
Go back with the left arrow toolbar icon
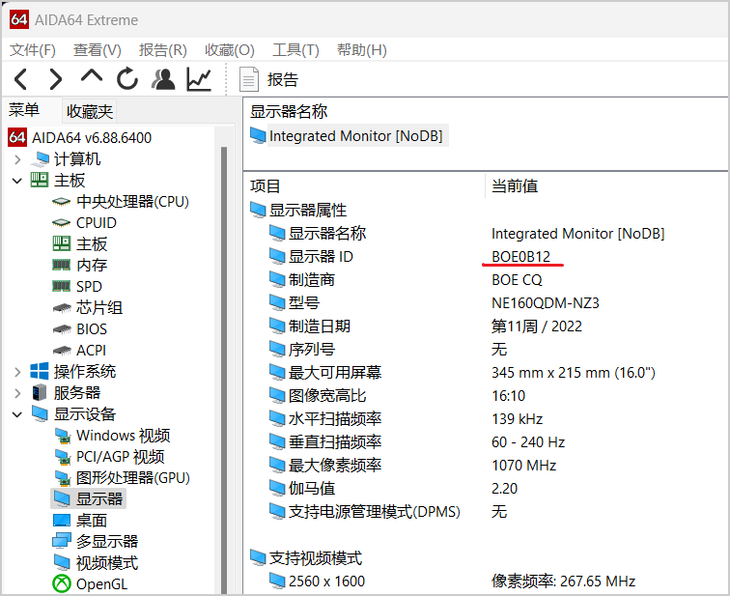point(21,79)
